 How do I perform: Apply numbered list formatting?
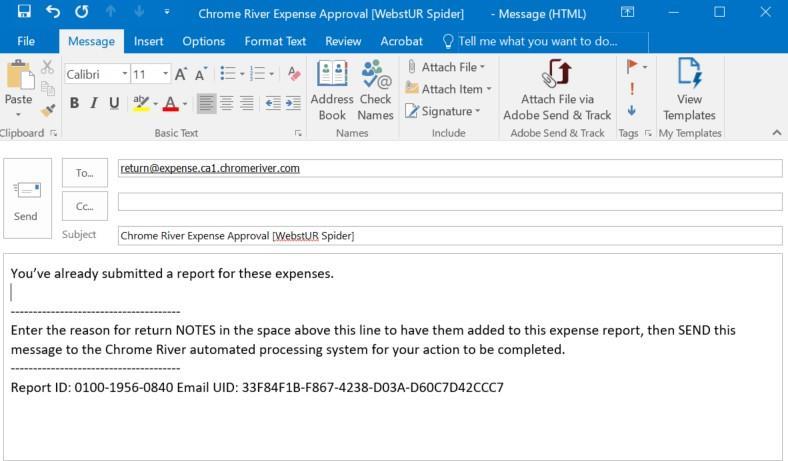[257, 74]
